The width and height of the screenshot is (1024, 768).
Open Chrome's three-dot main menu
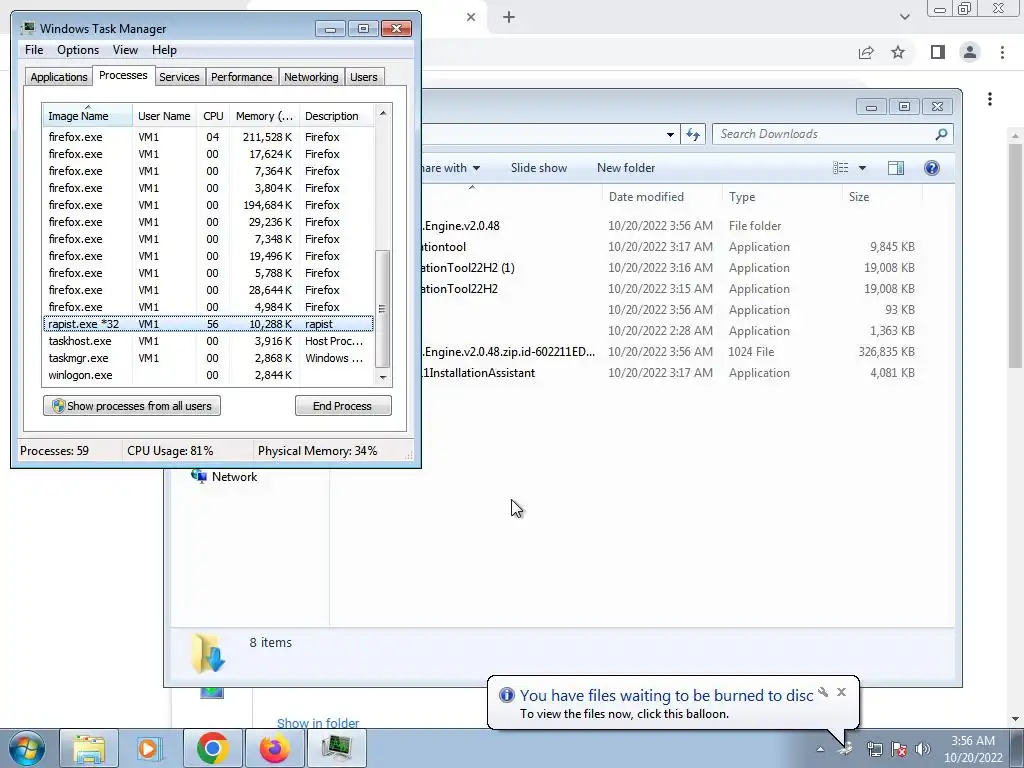(1002, 52)
